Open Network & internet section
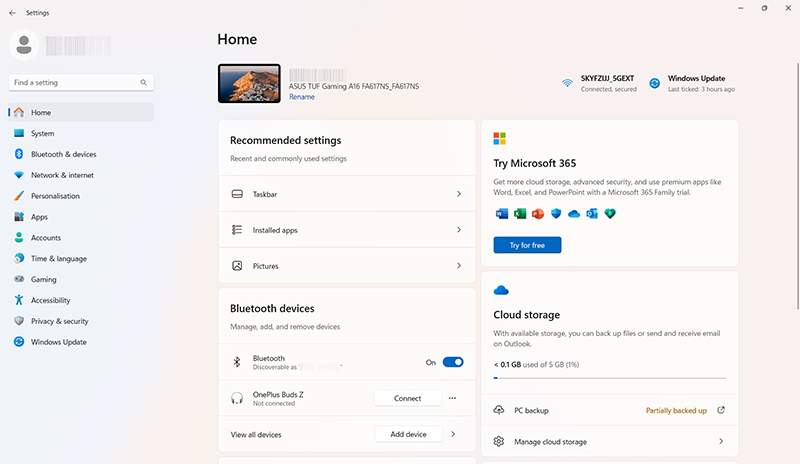The image size is (800, 464). pos(81,175)
